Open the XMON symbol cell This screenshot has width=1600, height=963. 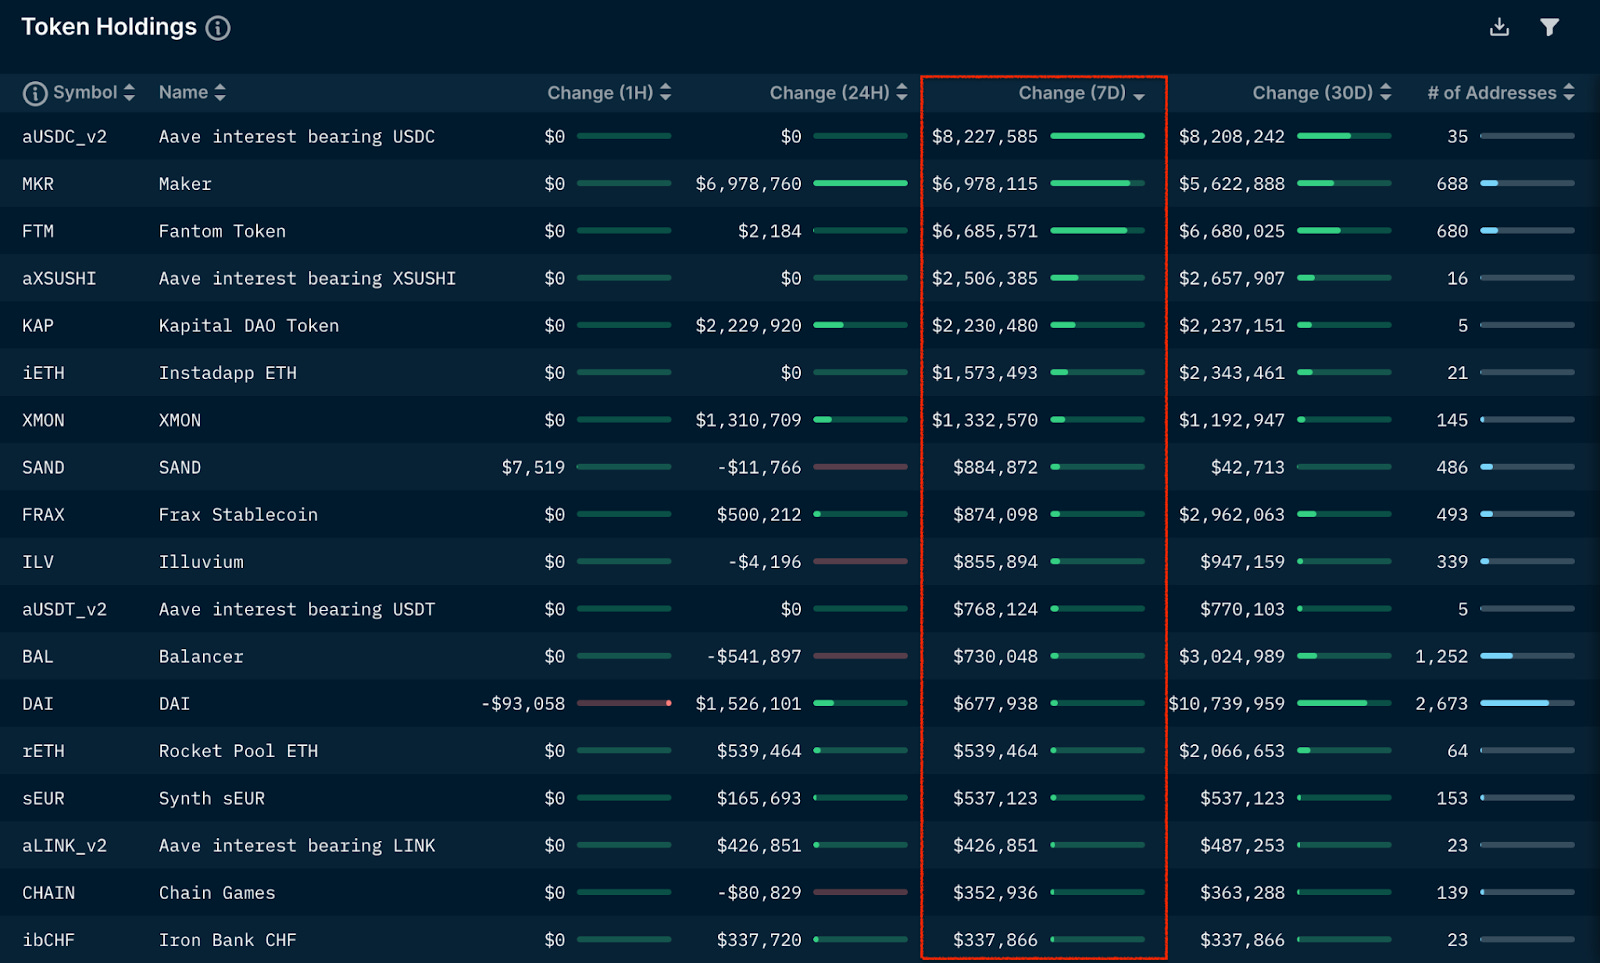[43, 420]
